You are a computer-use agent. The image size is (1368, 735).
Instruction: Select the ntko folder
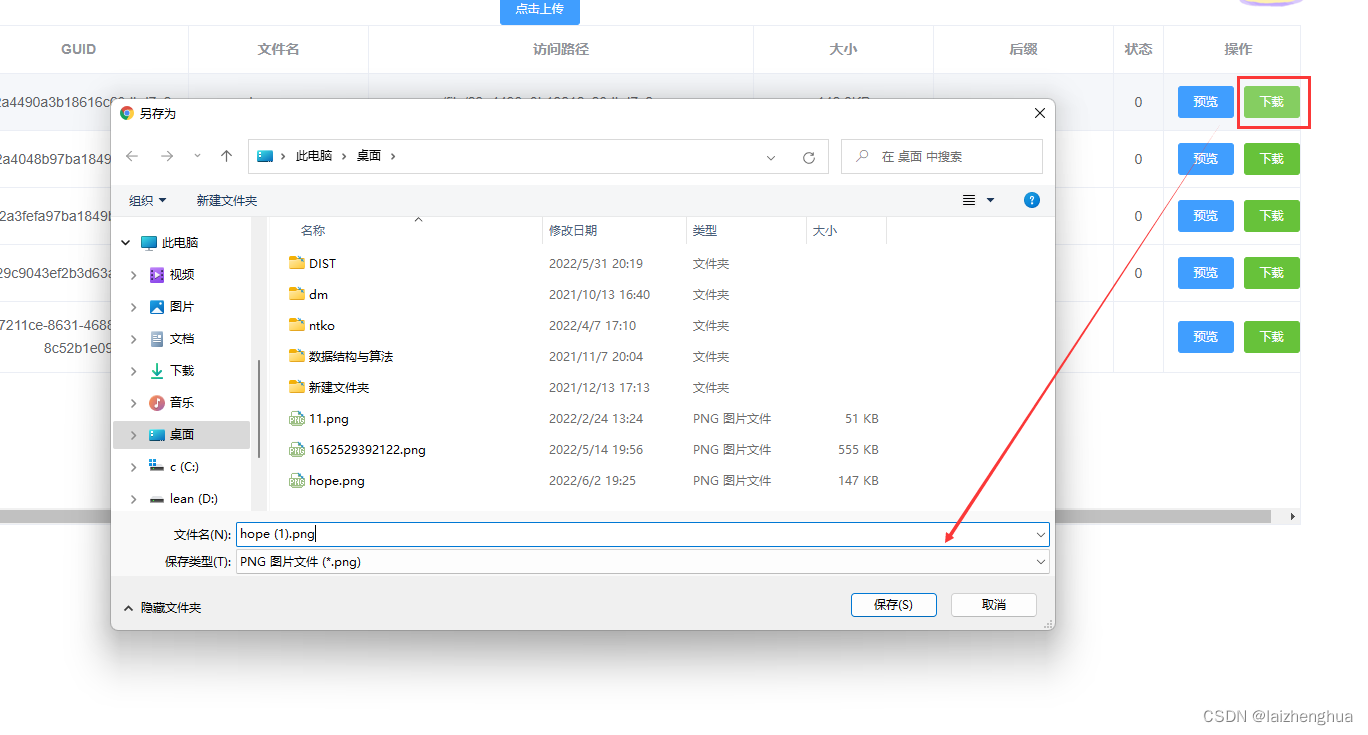322,326
